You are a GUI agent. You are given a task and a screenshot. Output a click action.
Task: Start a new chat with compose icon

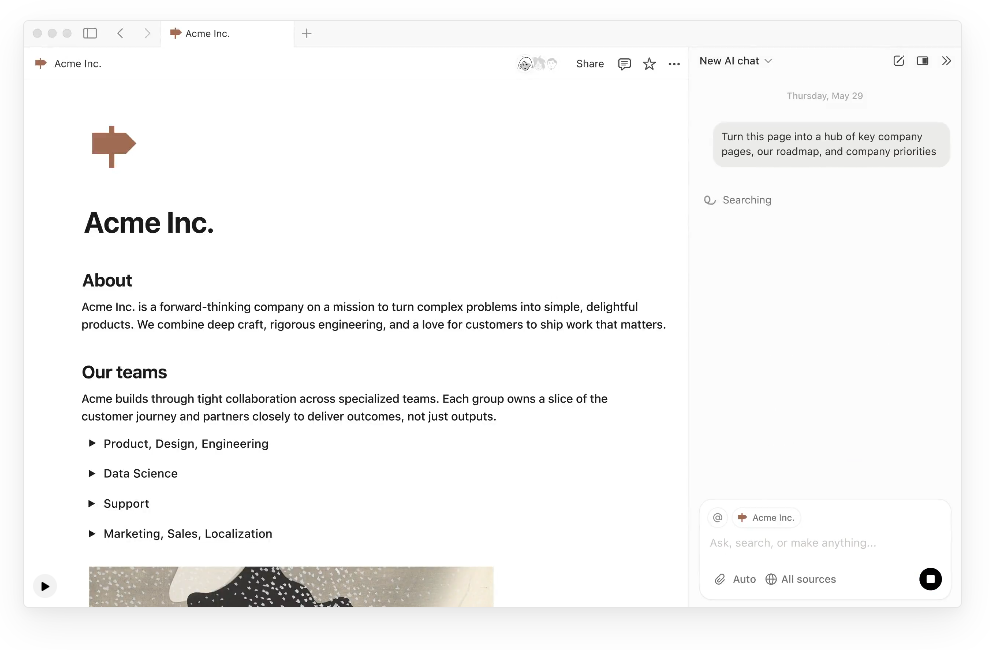(x=898, y=61)
